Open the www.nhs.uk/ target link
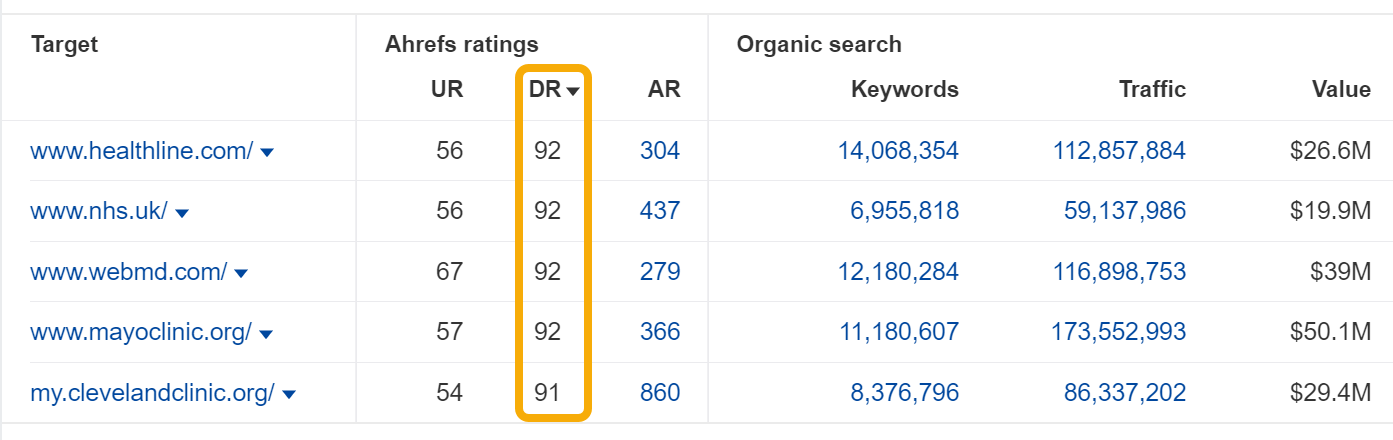The image size is (1393, 440). click(x=98, y=211)
